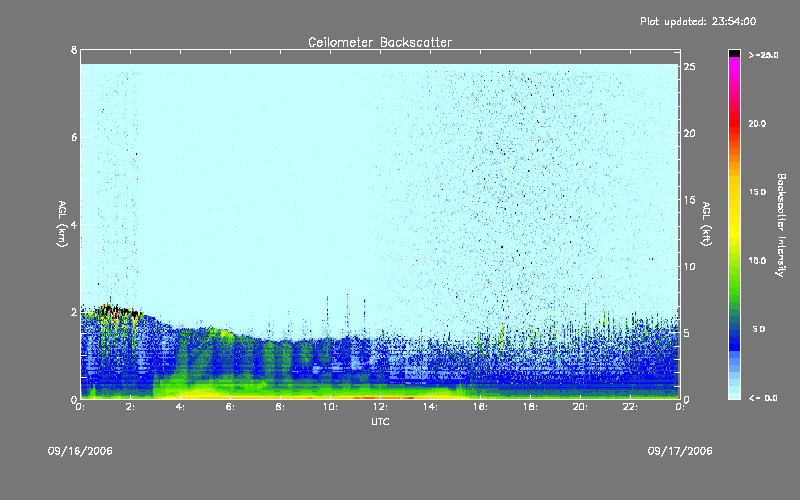Click the '4:' UTC hour tick

tap(181, 407)
